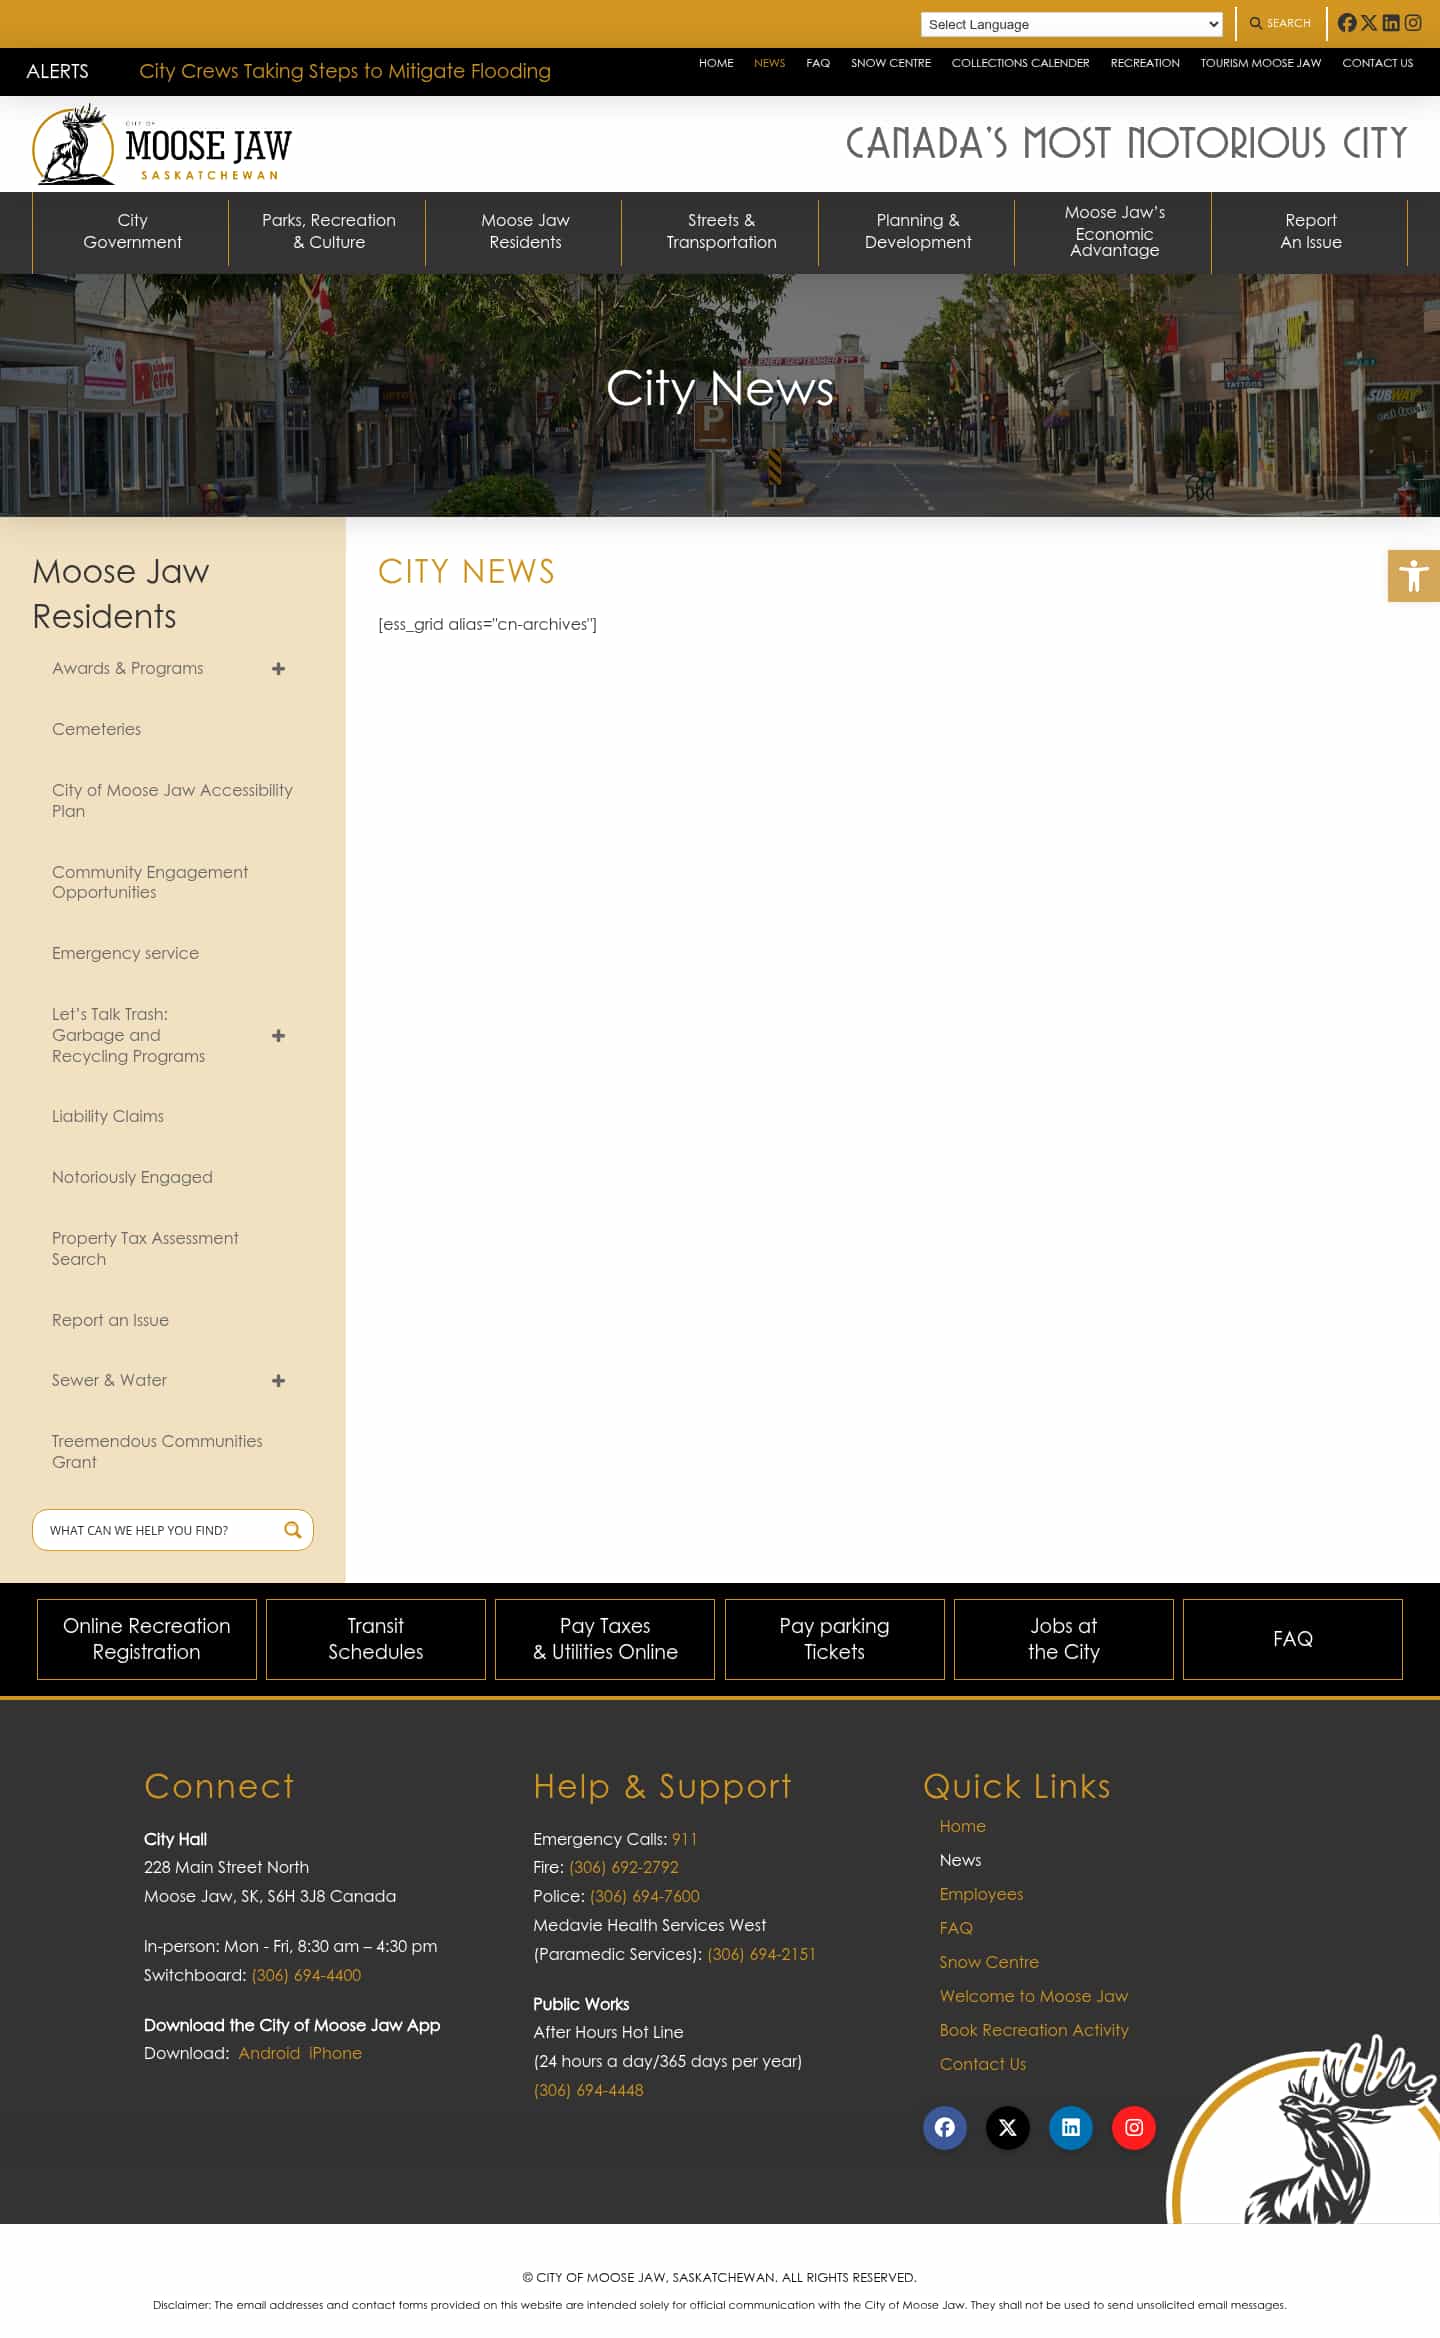The width and height of the screenshot is (1440, 2338).
Task: Open the footer LinkedIn circle icon
Action: (x=1071, y=2127)
